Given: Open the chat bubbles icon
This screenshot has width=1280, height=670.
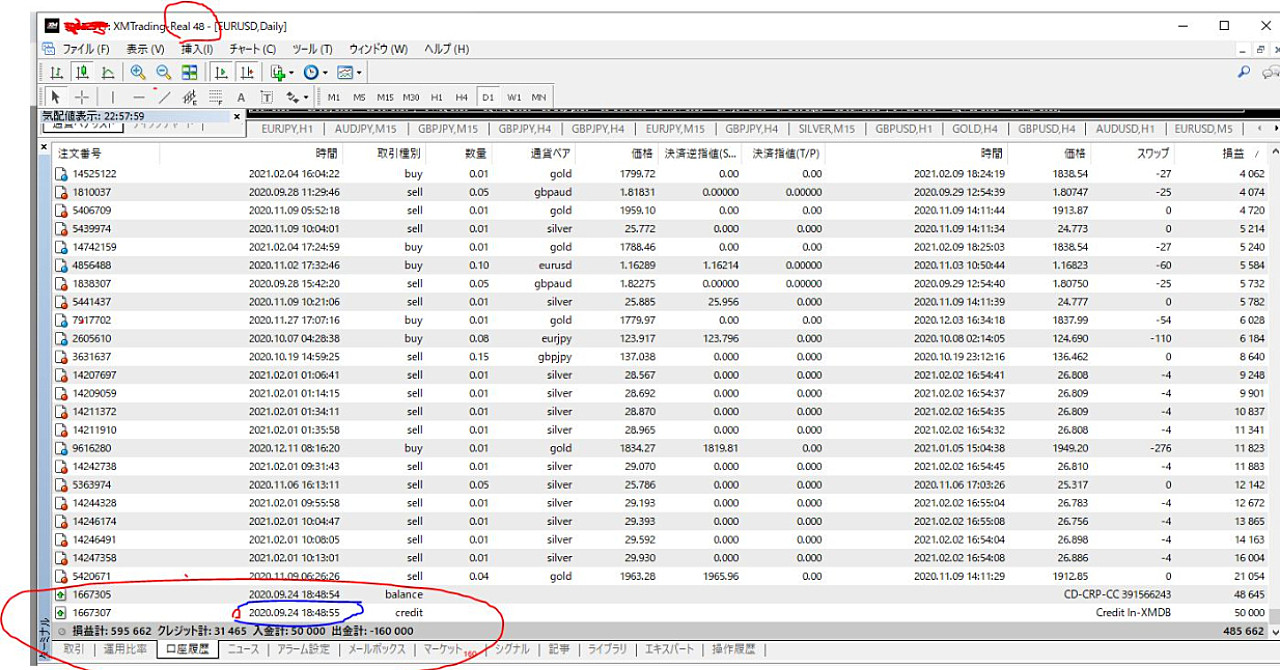Looking at the screenshot, I should pyautogui.click(x=1270, y=72).
